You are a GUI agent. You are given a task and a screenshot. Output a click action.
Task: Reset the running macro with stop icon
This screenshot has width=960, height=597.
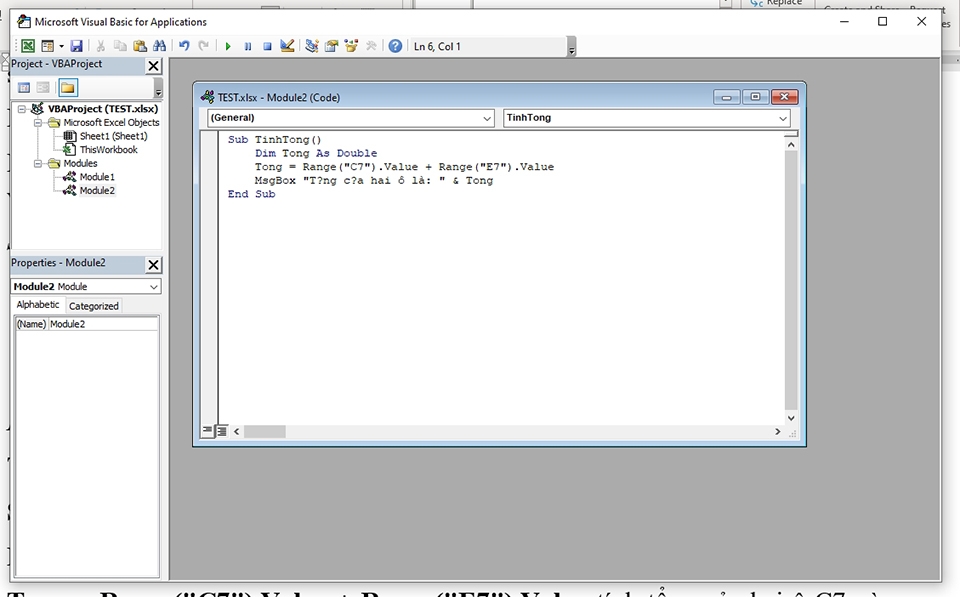(267, 46)
